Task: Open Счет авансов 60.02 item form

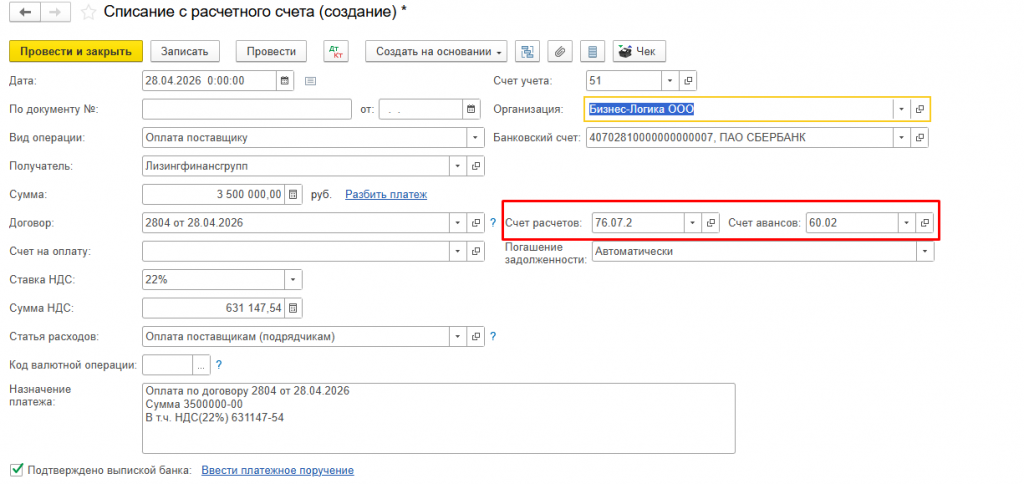Action: [x=925, y=223]
